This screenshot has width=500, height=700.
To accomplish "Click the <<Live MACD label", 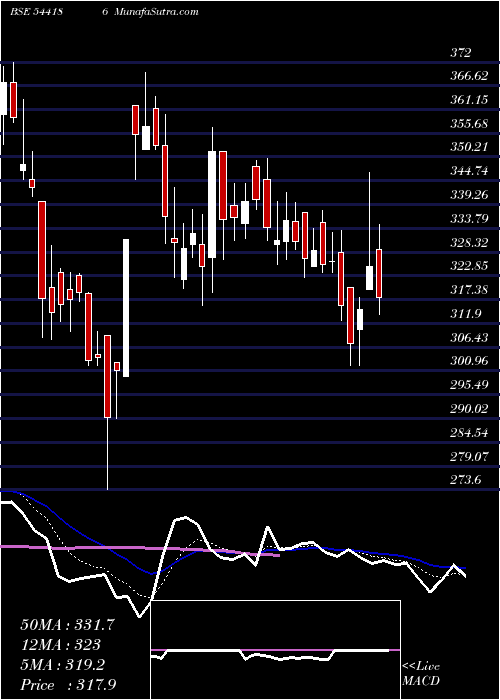I will coord(421,674).
